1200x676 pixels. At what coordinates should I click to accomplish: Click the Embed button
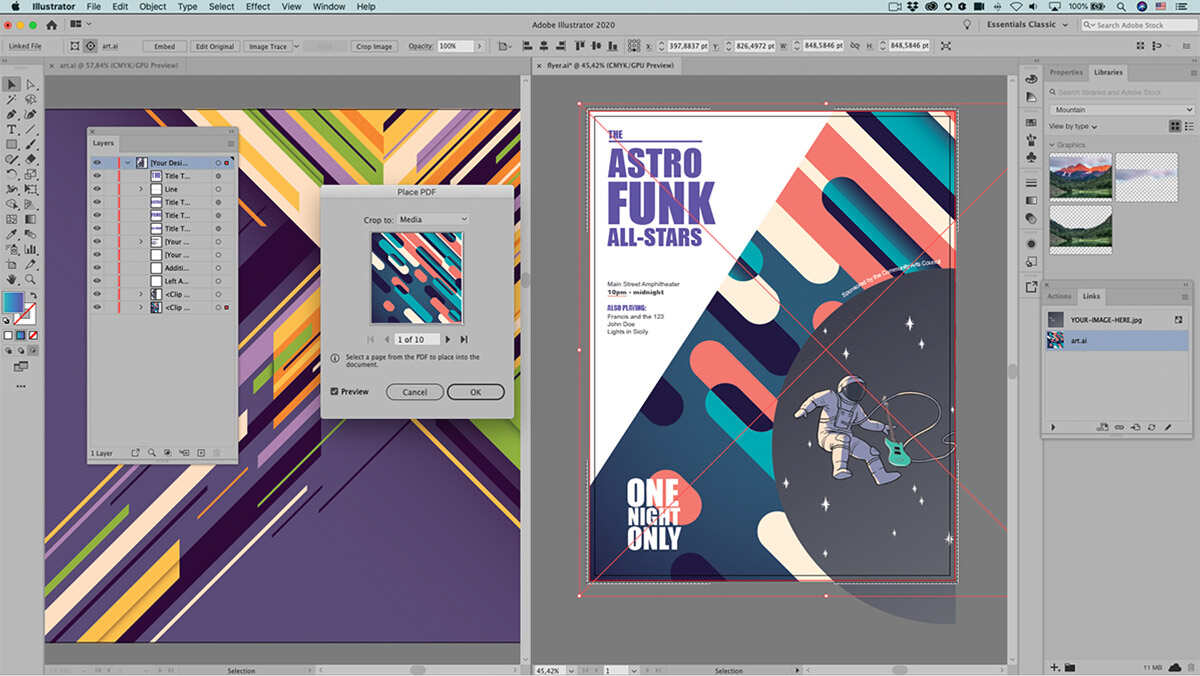pyautogui.click(x=163, y=46)
